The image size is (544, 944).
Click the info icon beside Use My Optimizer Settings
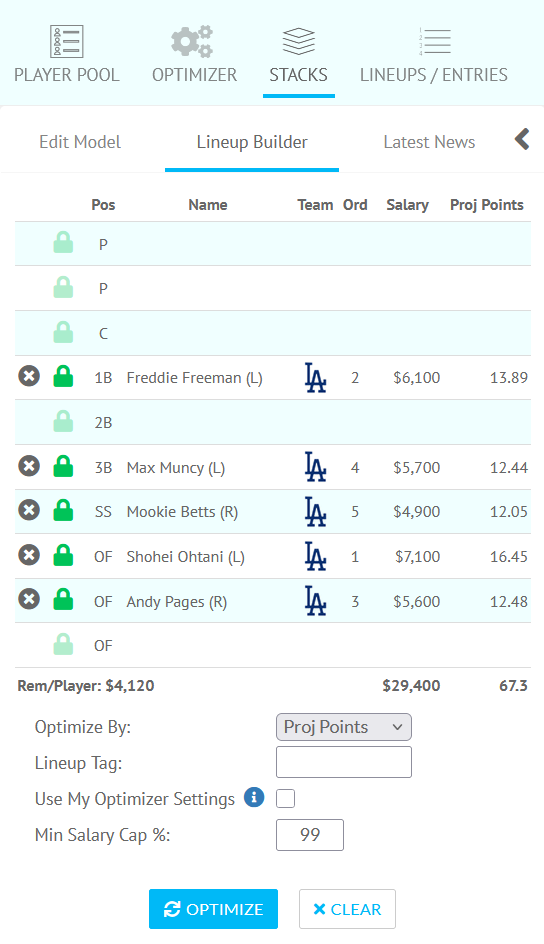(254, 798)
